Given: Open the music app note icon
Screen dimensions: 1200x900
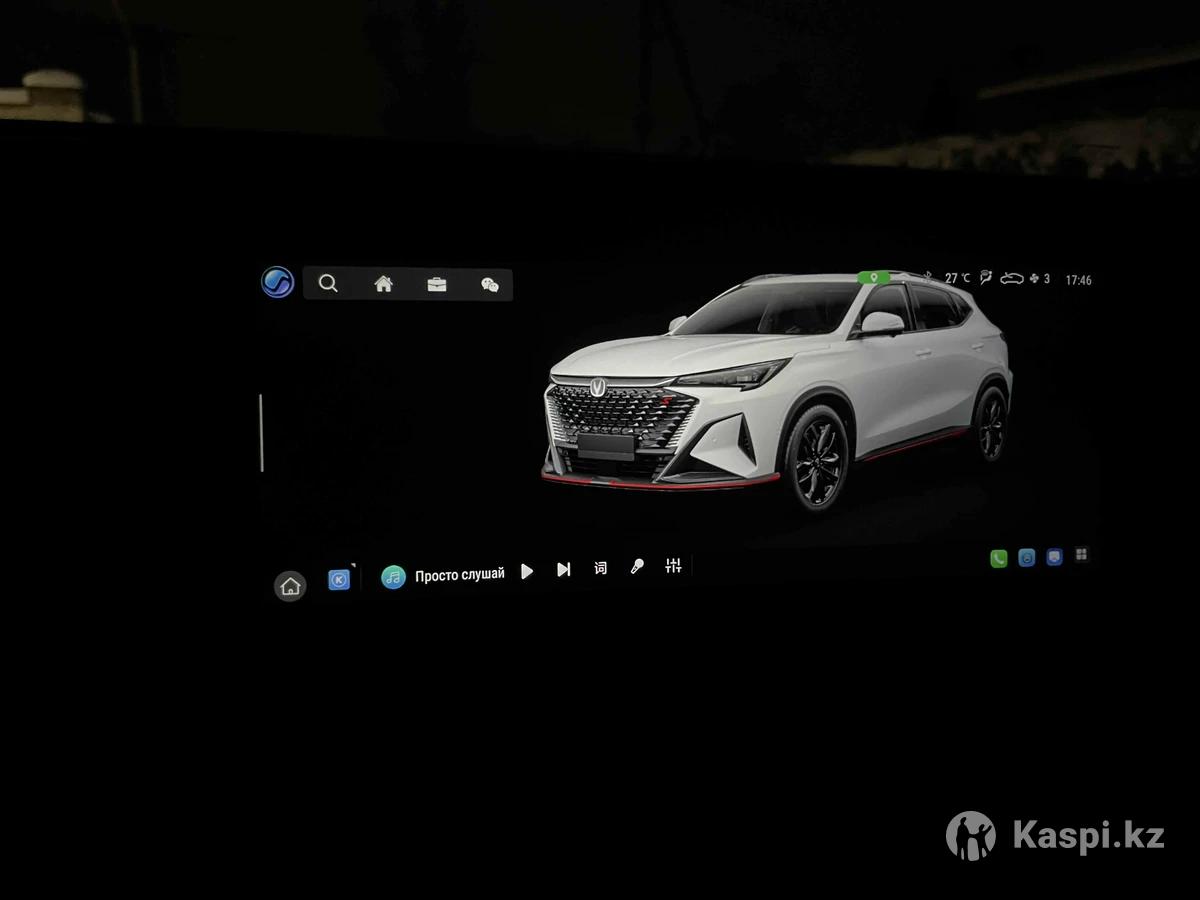Looking at the screenshot, I should point(393,576).
